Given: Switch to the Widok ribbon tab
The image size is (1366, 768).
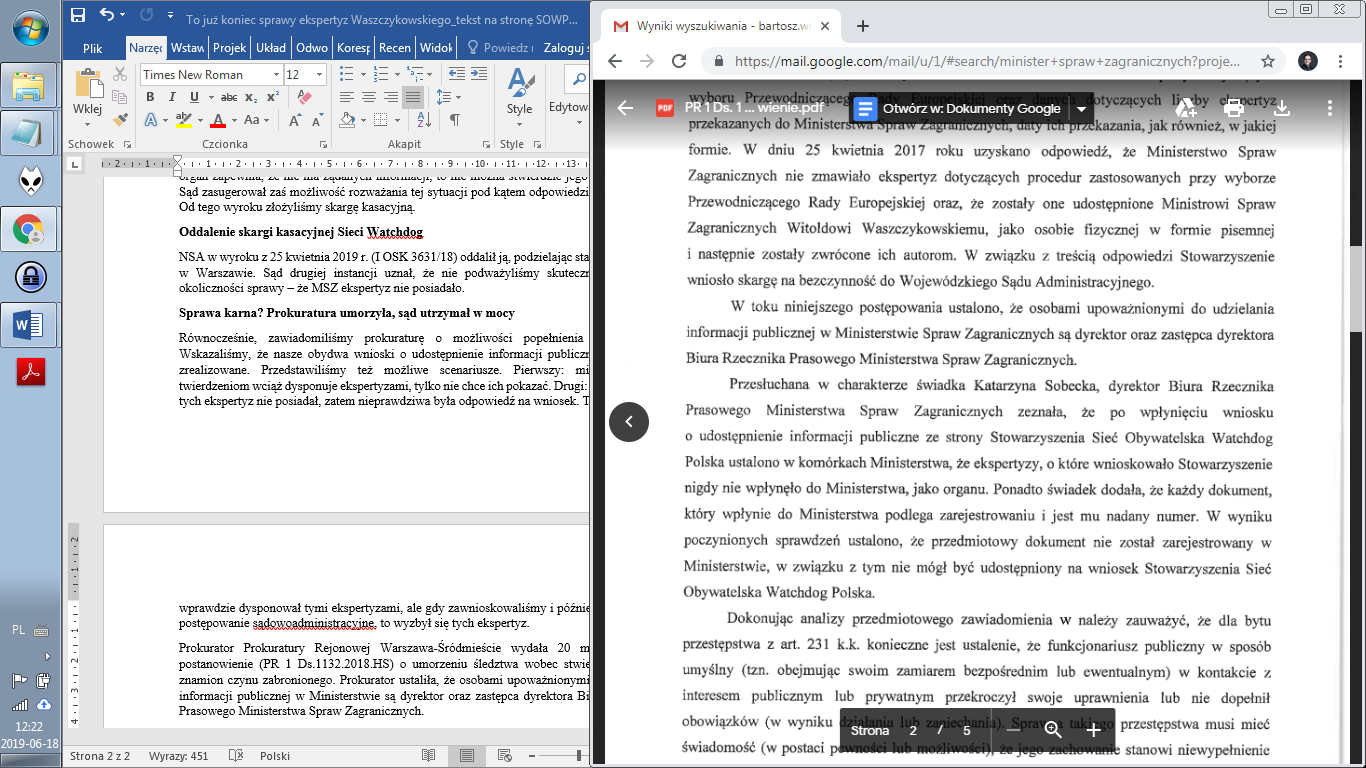Looking at the screenshot, I should pyautogui.click(x=436, y=48).
